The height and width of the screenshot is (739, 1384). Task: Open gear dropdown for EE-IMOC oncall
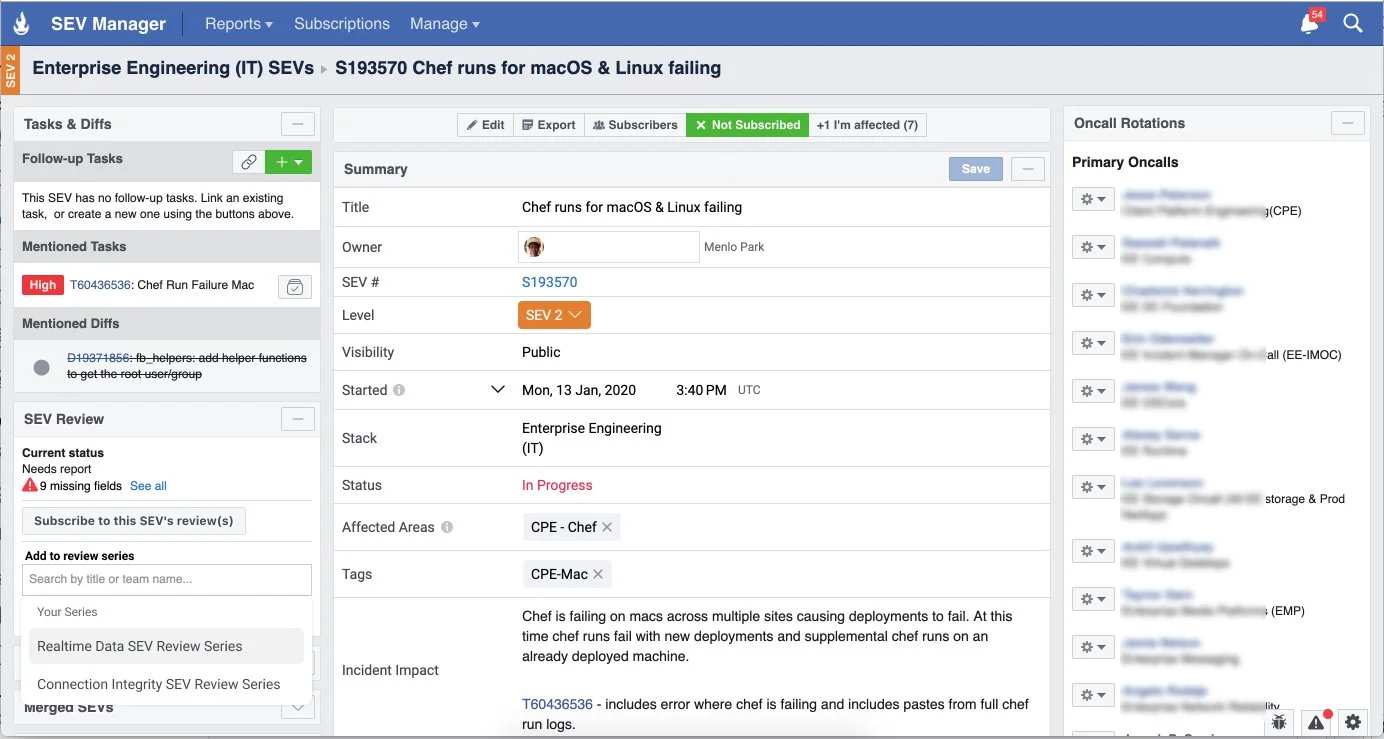click(1092, 343)
